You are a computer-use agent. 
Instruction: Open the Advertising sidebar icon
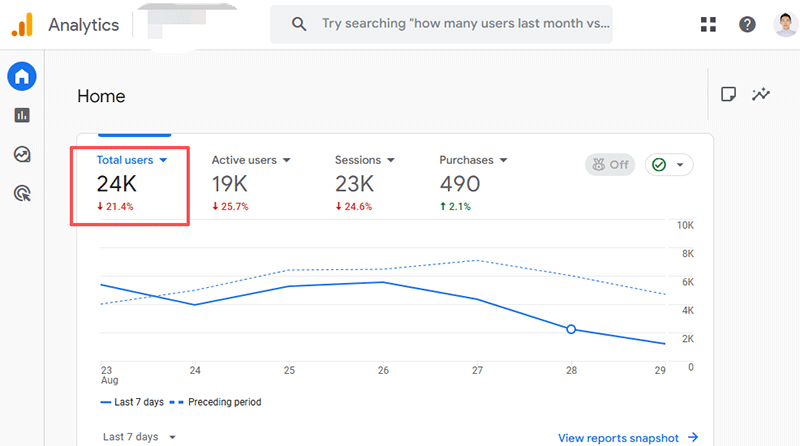[21, 193]
